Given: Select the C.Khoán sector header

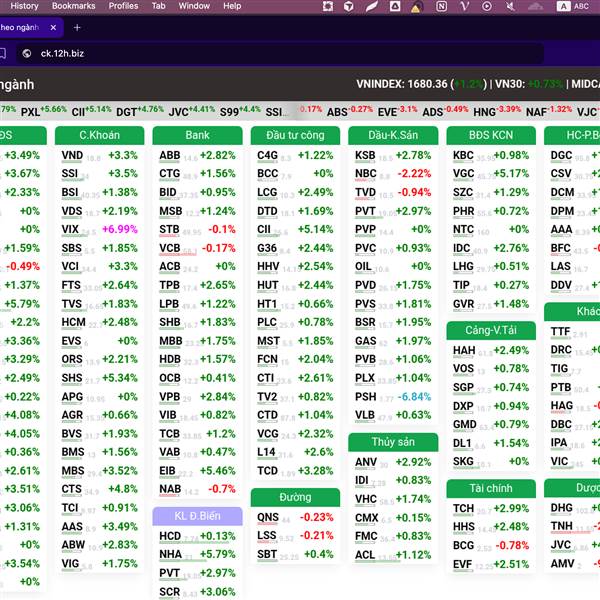Looking at the screenshot, I should 99,135.
